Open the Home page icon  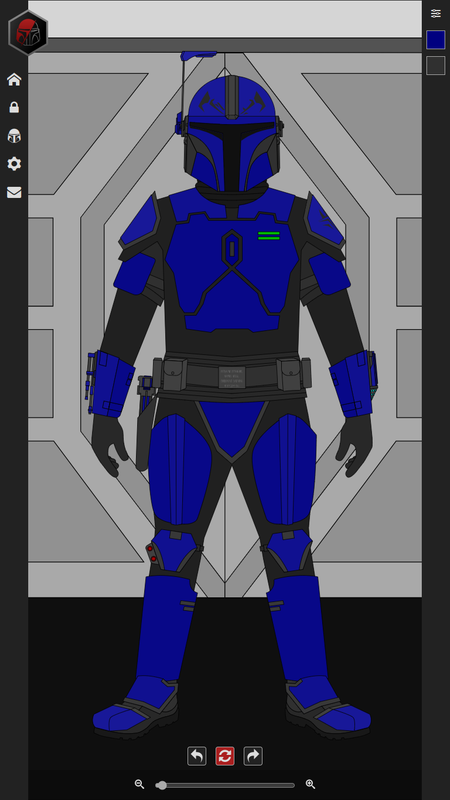[14, 80]
